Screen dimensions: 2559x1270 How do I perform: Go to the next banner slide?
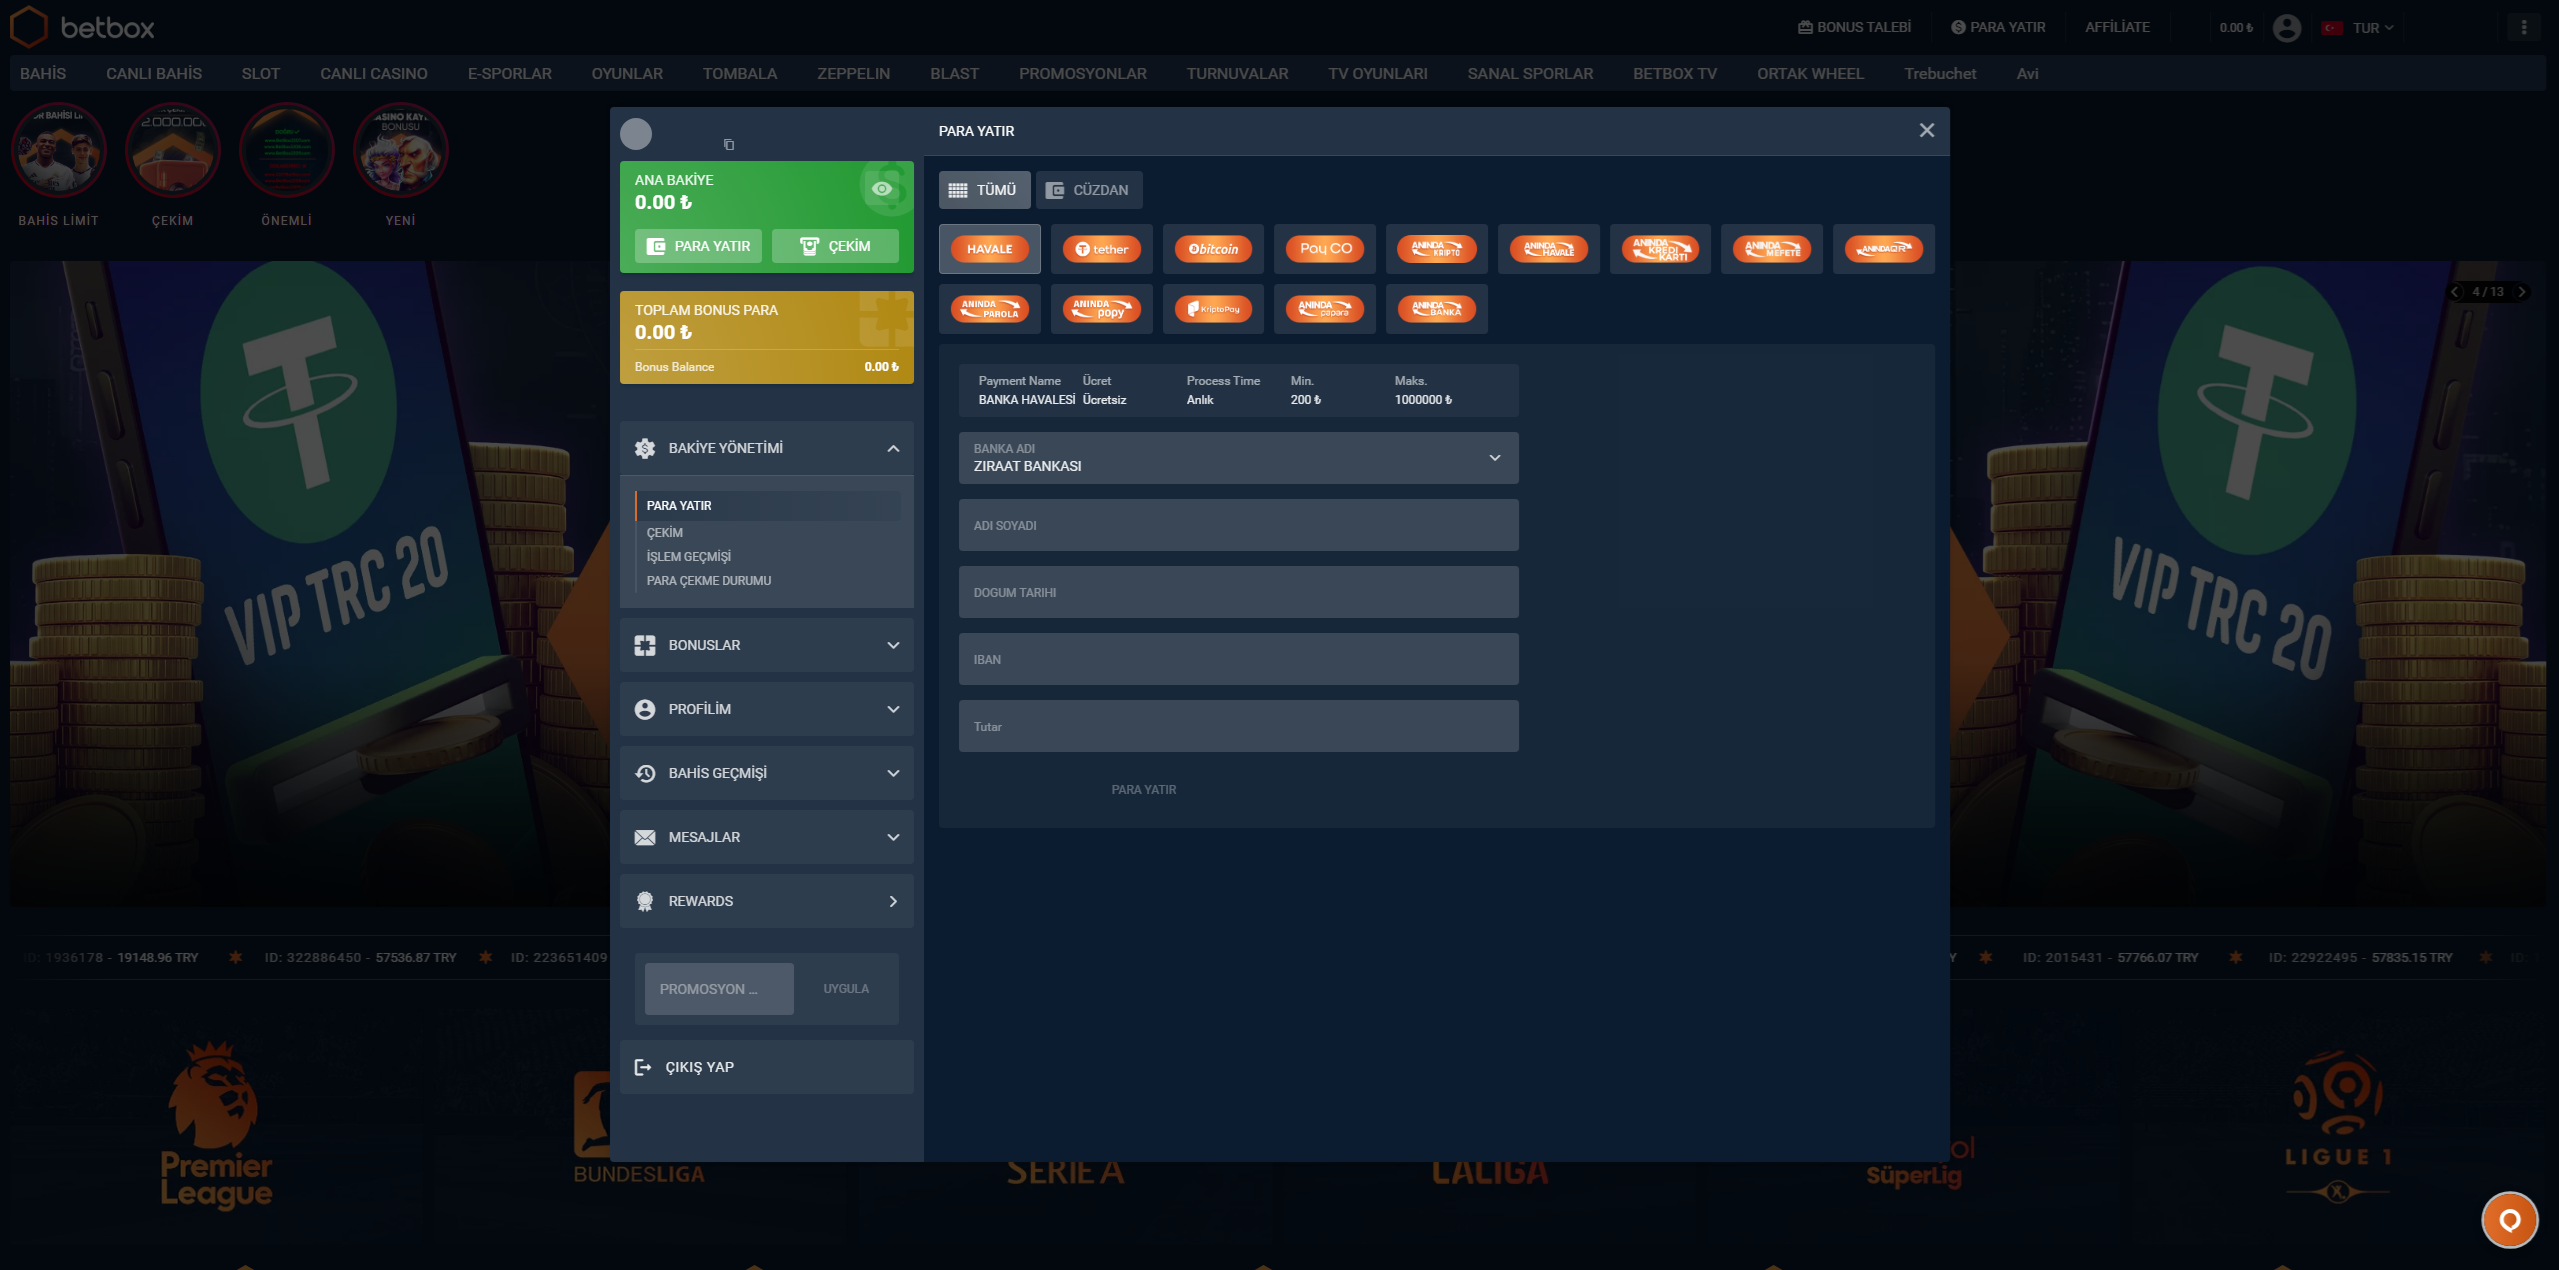click(2522, 292)
